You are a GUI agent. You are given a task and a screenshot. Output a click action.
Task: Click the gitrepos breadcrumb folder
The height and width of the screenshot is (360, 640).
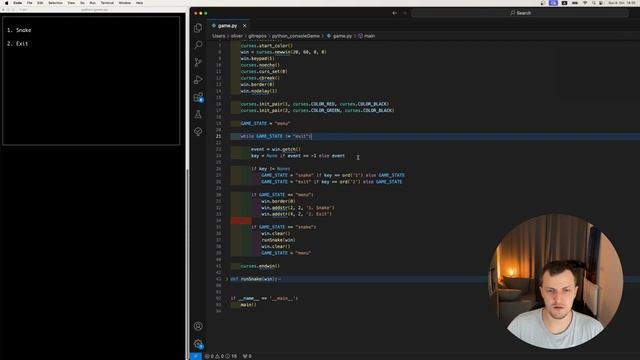click(257, 36)
